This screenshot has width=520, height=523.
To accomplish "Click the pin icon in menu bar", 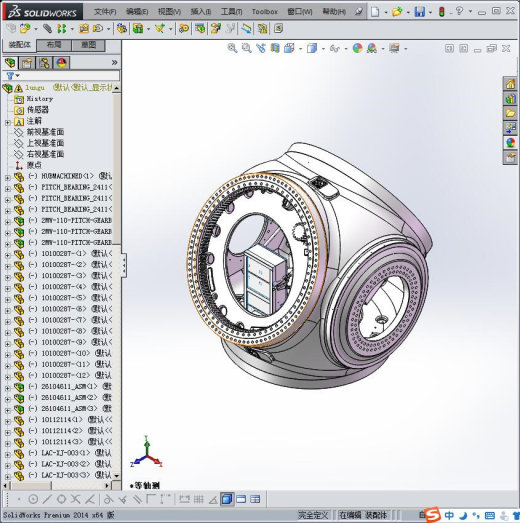I will click(x=358, y=12).
